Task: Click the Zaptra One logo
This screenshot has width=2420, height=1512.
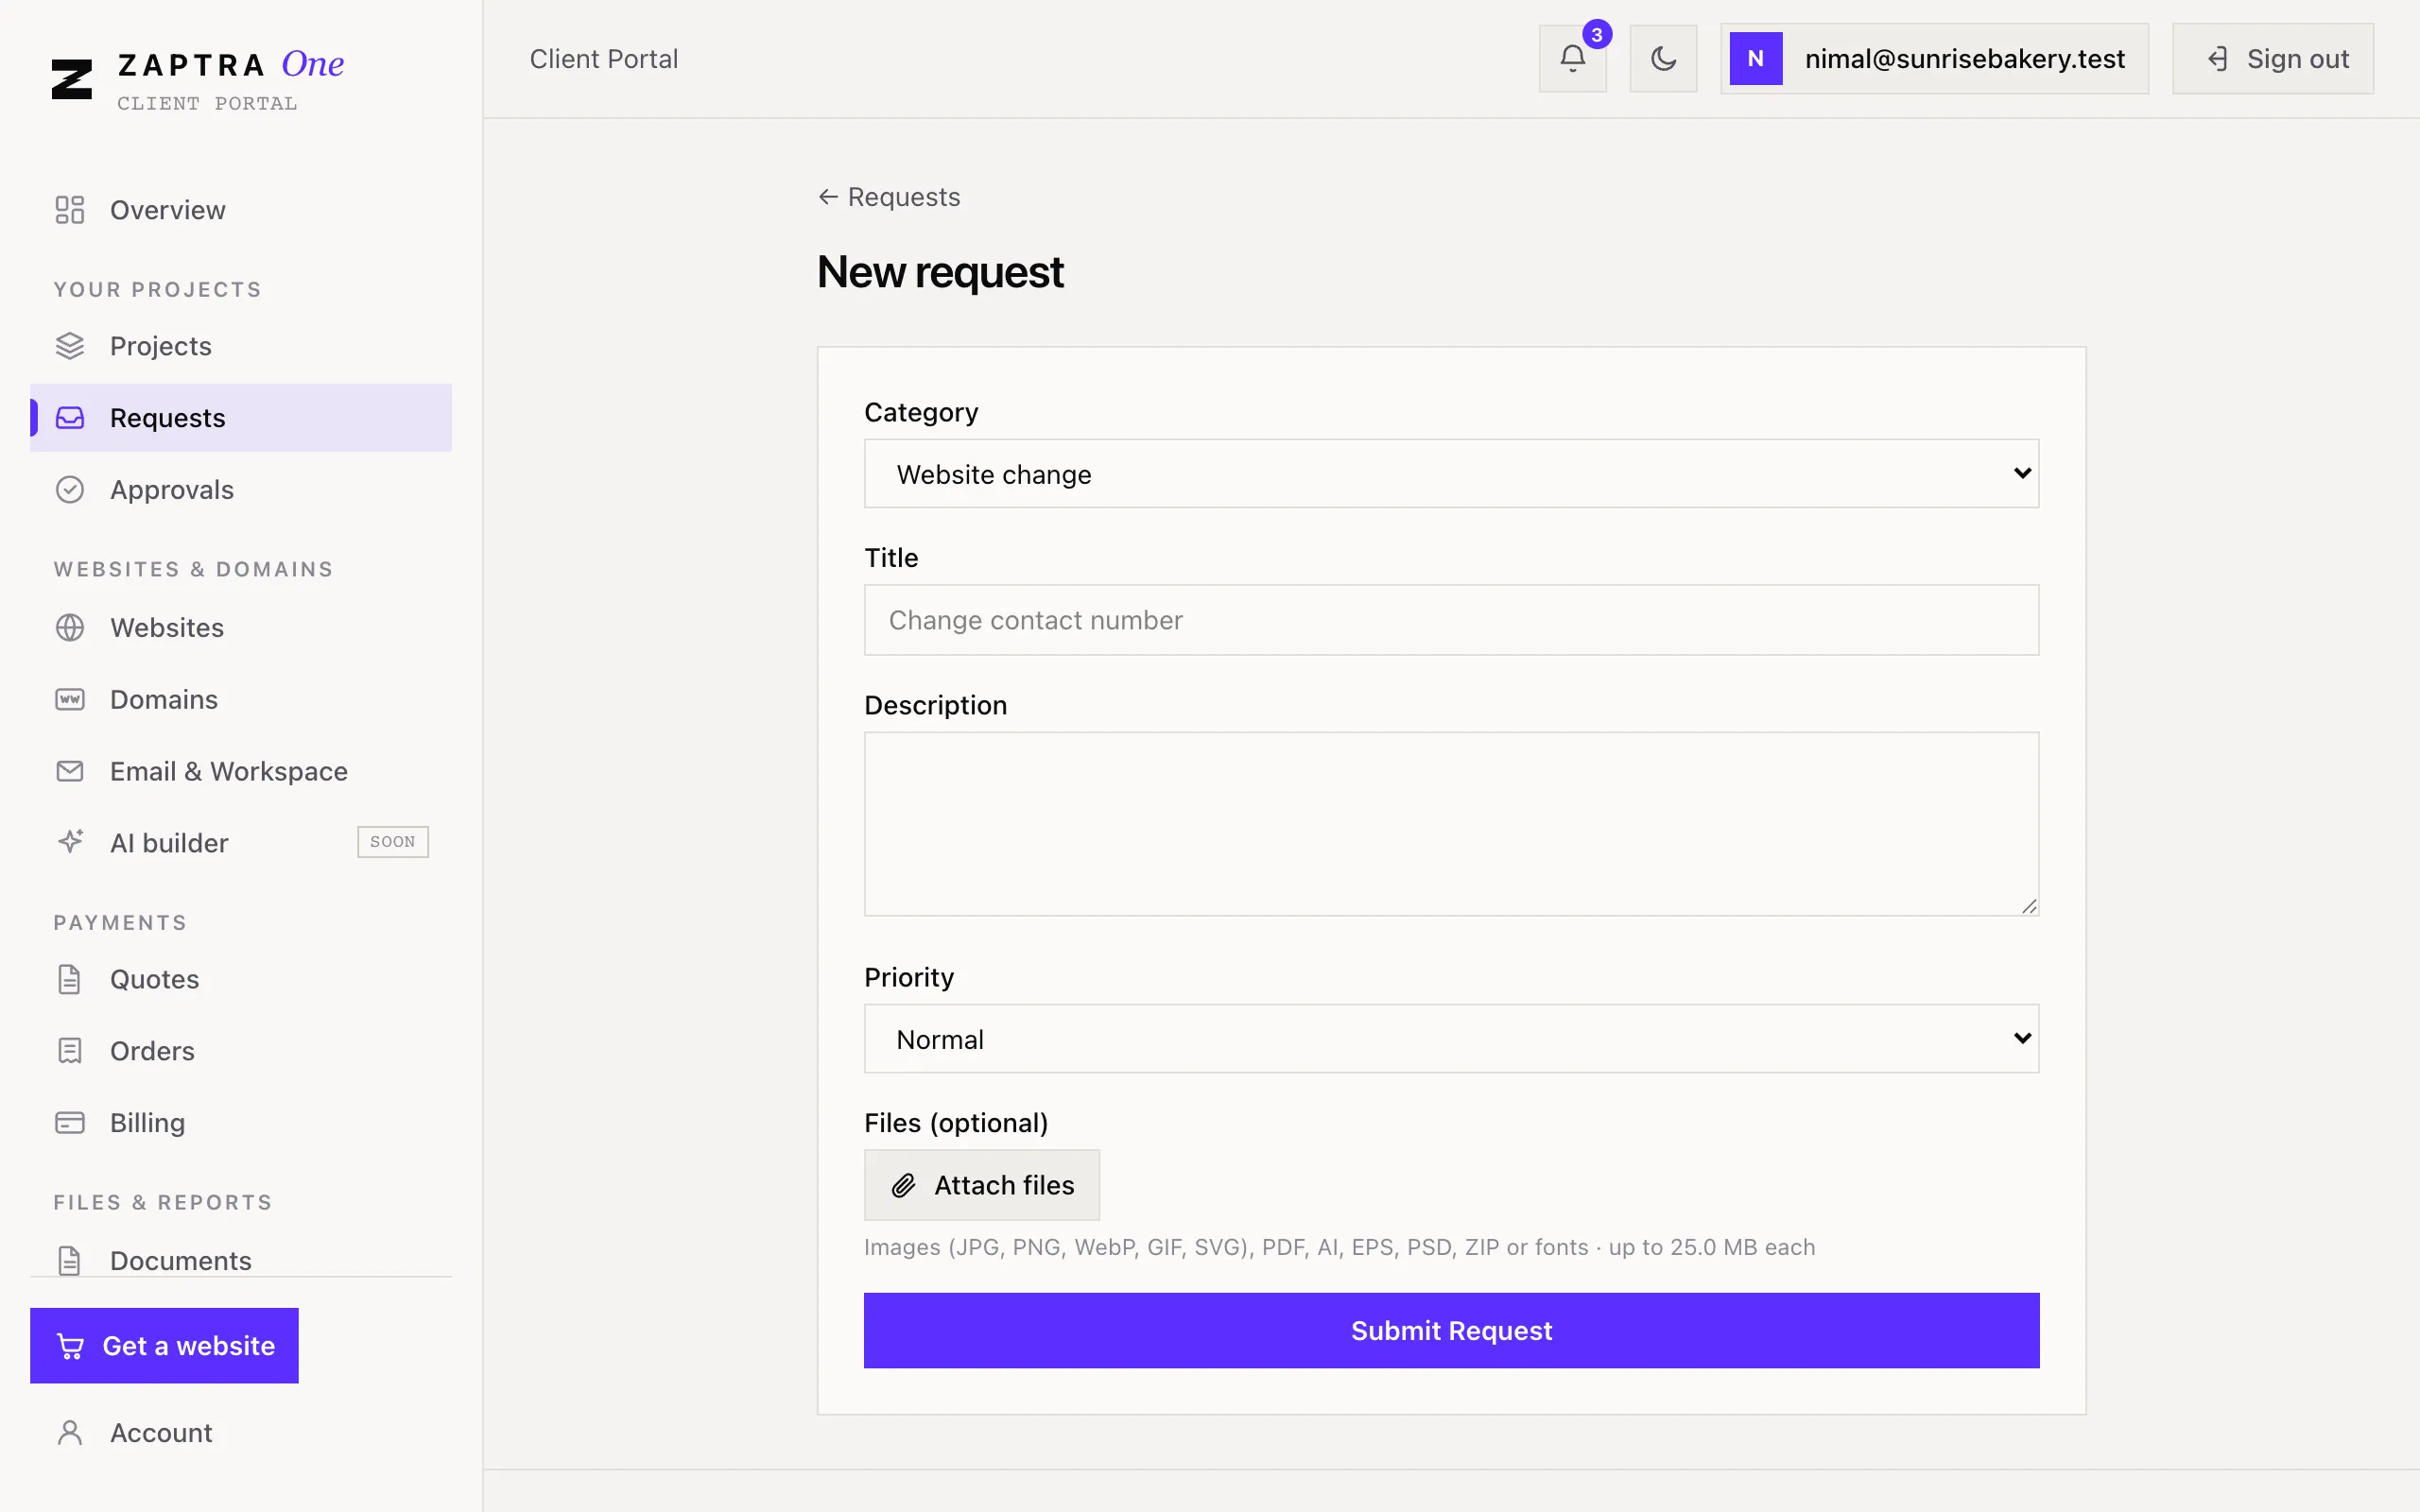Action: point(198,80)
